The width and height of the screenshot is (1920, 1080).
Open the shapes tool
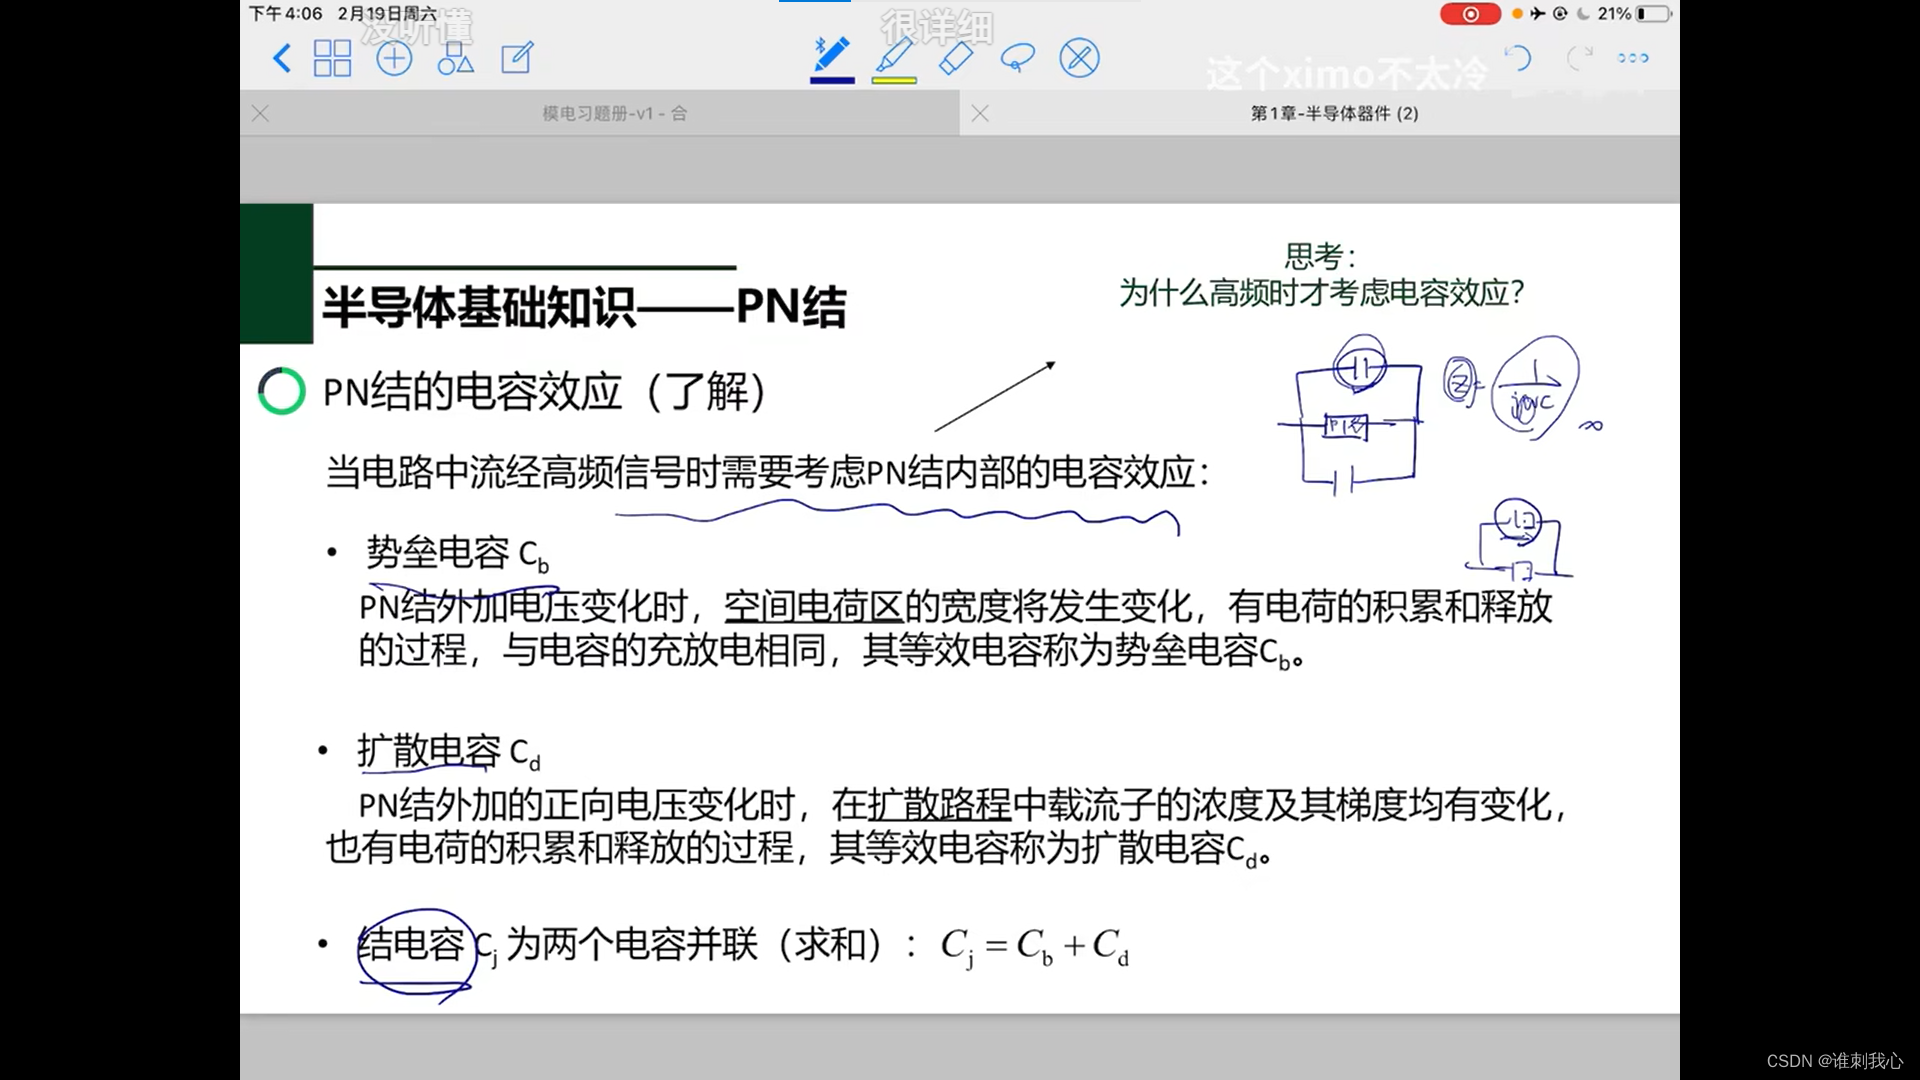455,58
